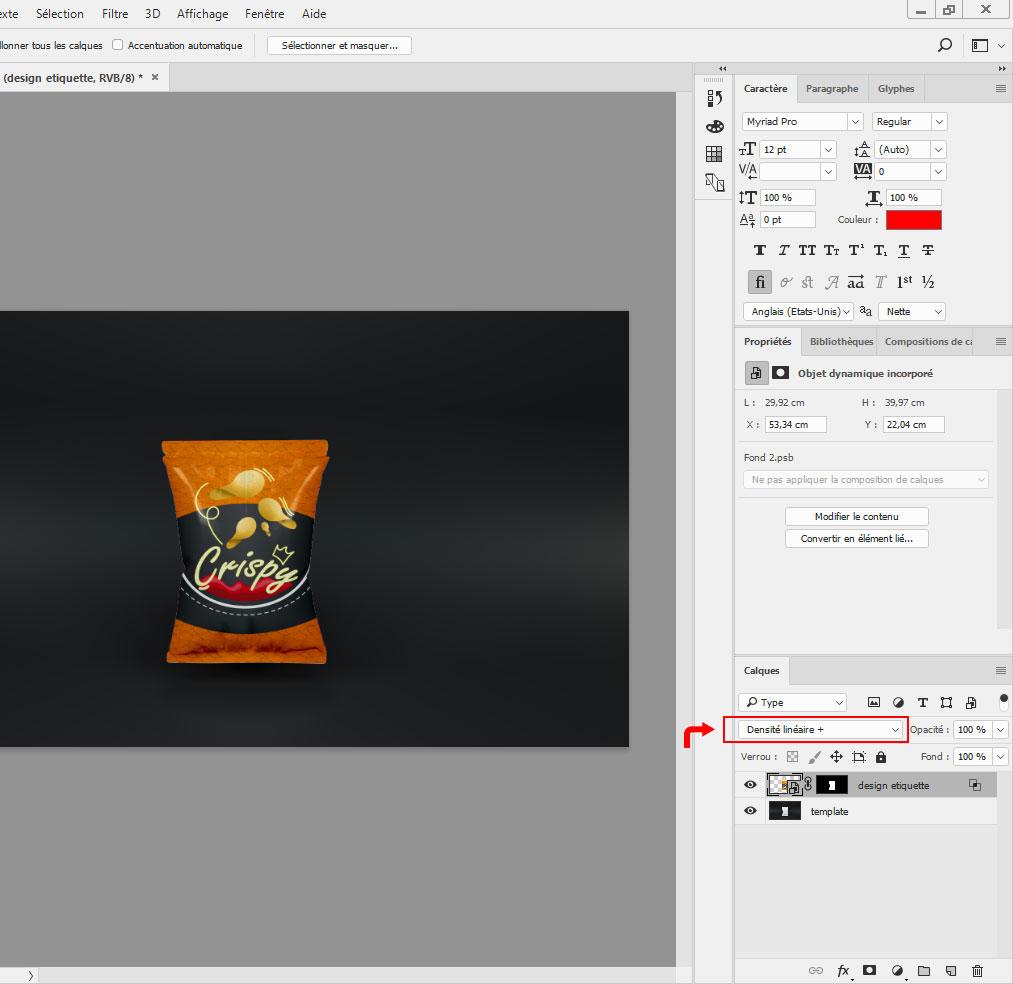The height and width of the screenshot is (984, 1013).
Task: Toggle standard ligatures fi button
Action: tap(760, 282)
